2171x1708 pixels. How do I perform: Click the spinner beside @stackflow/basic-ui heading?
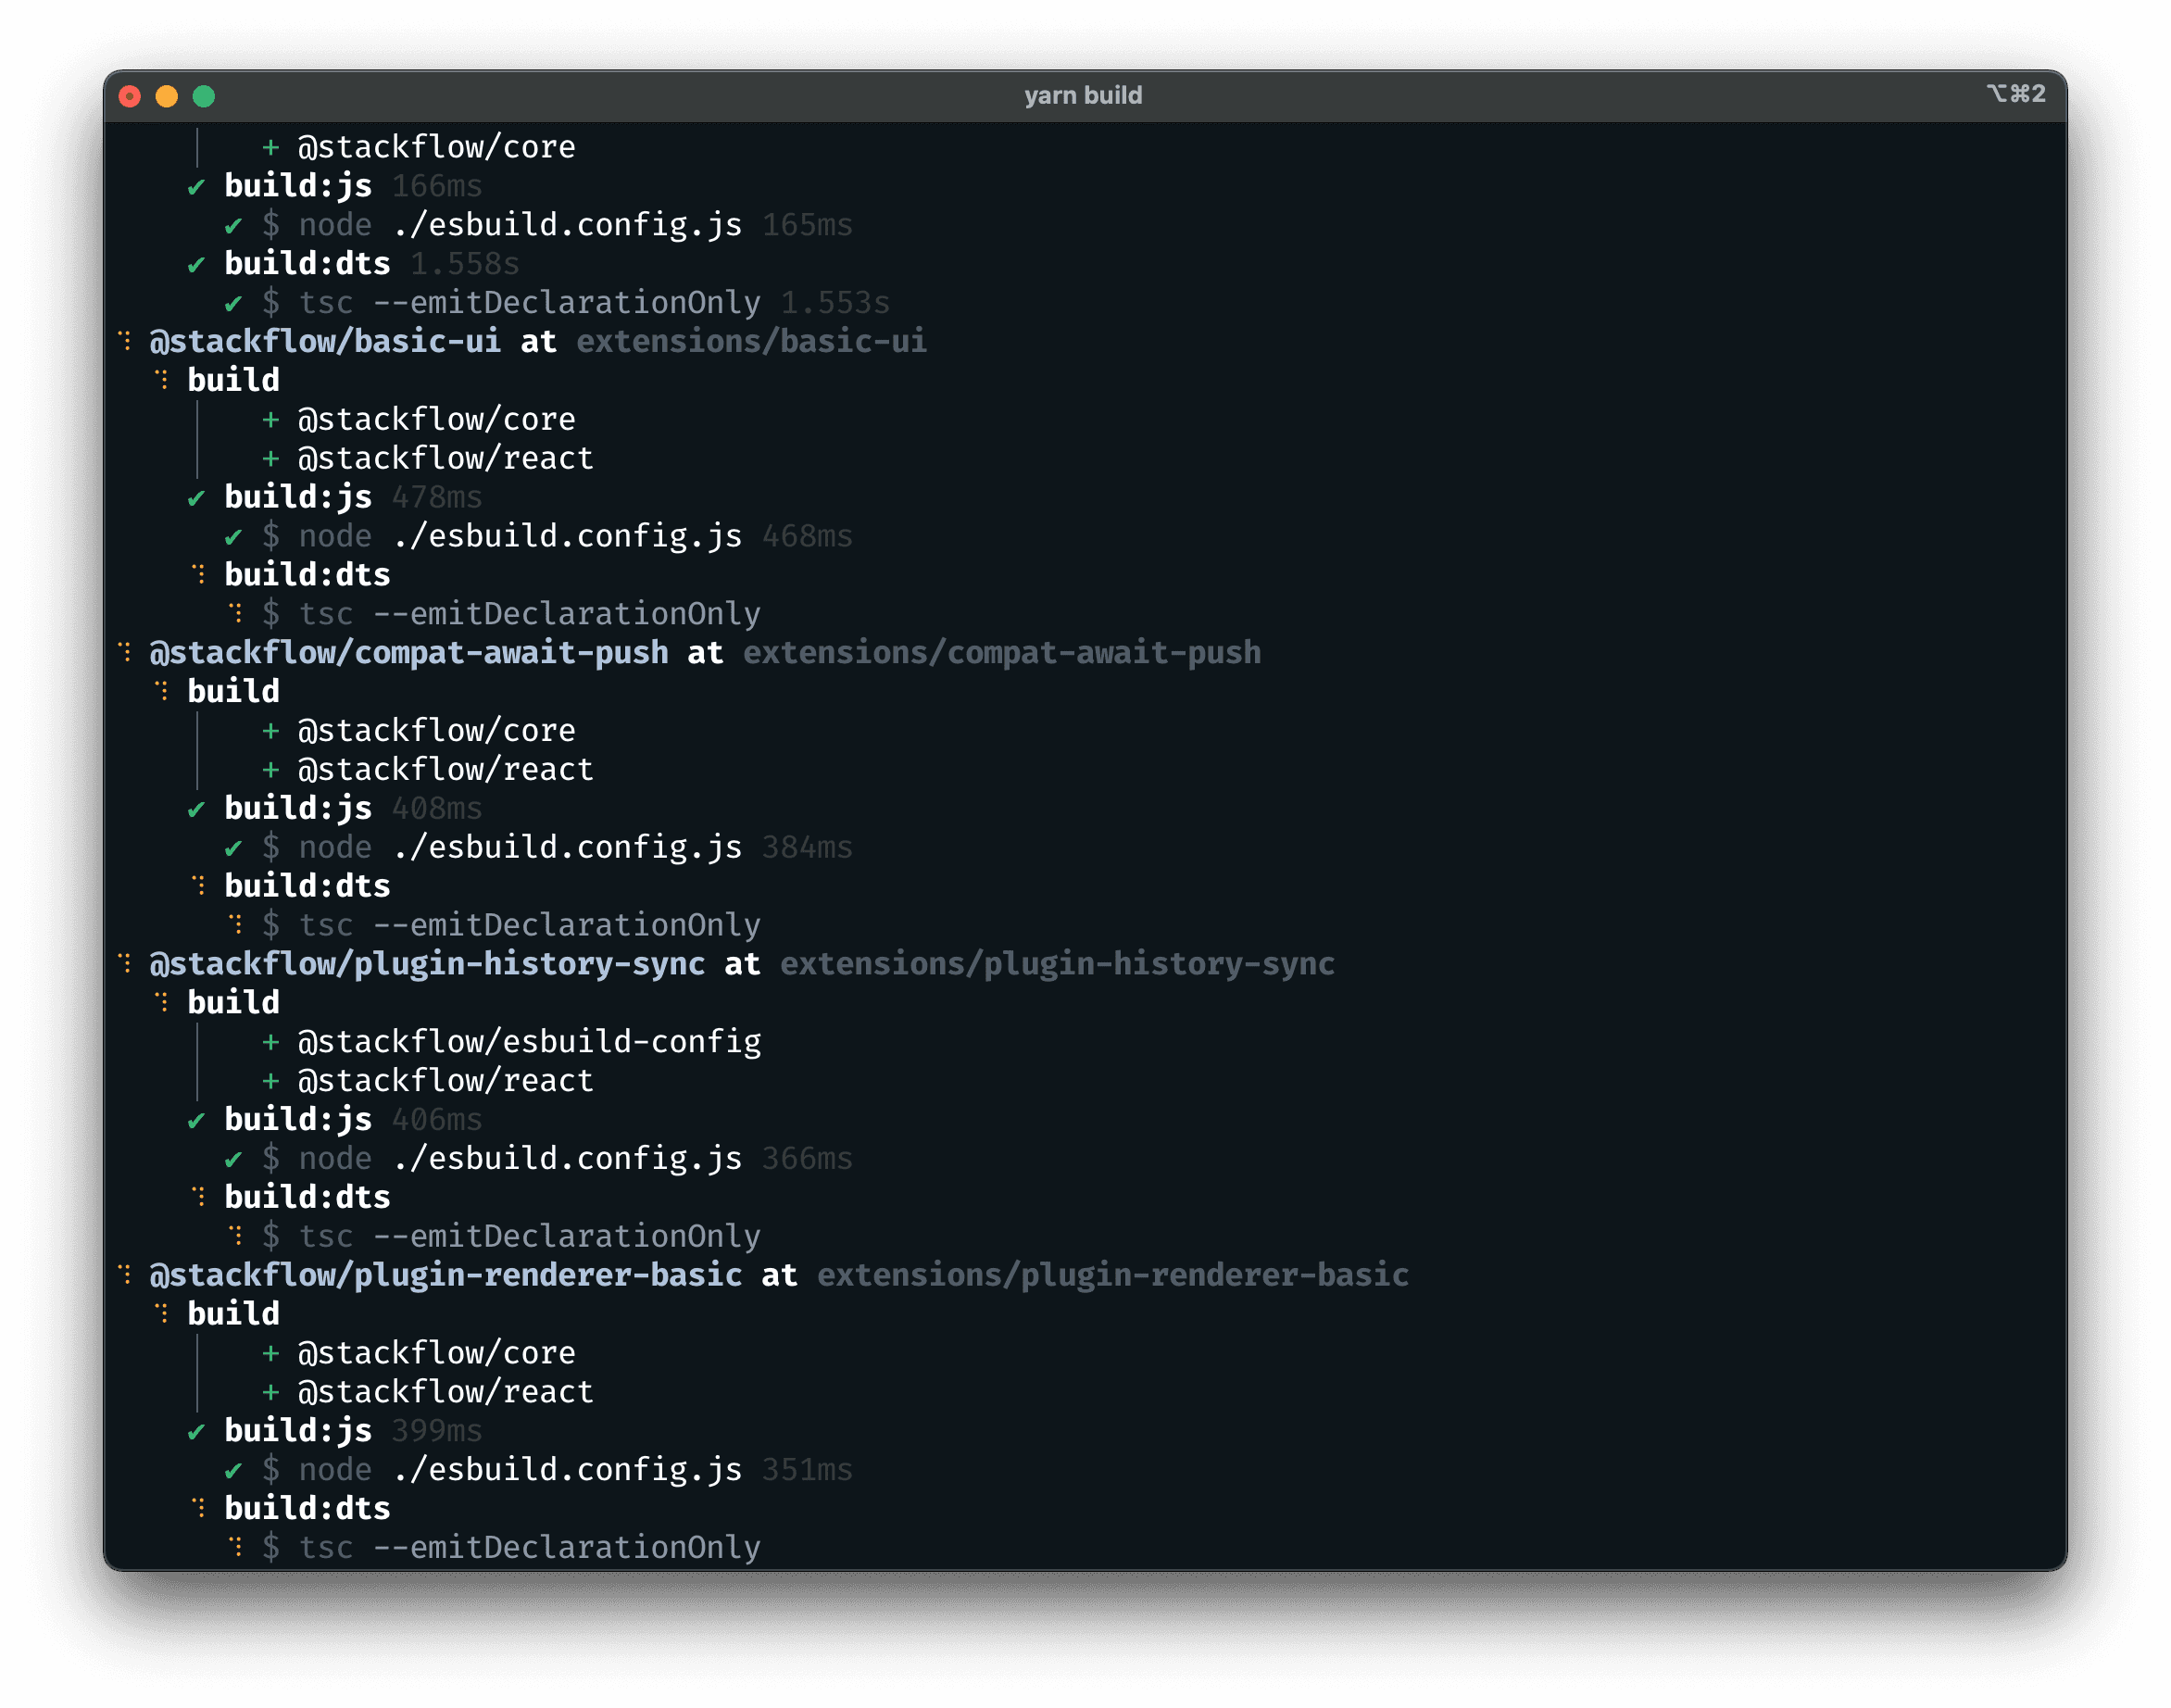(x=125, y=341)
